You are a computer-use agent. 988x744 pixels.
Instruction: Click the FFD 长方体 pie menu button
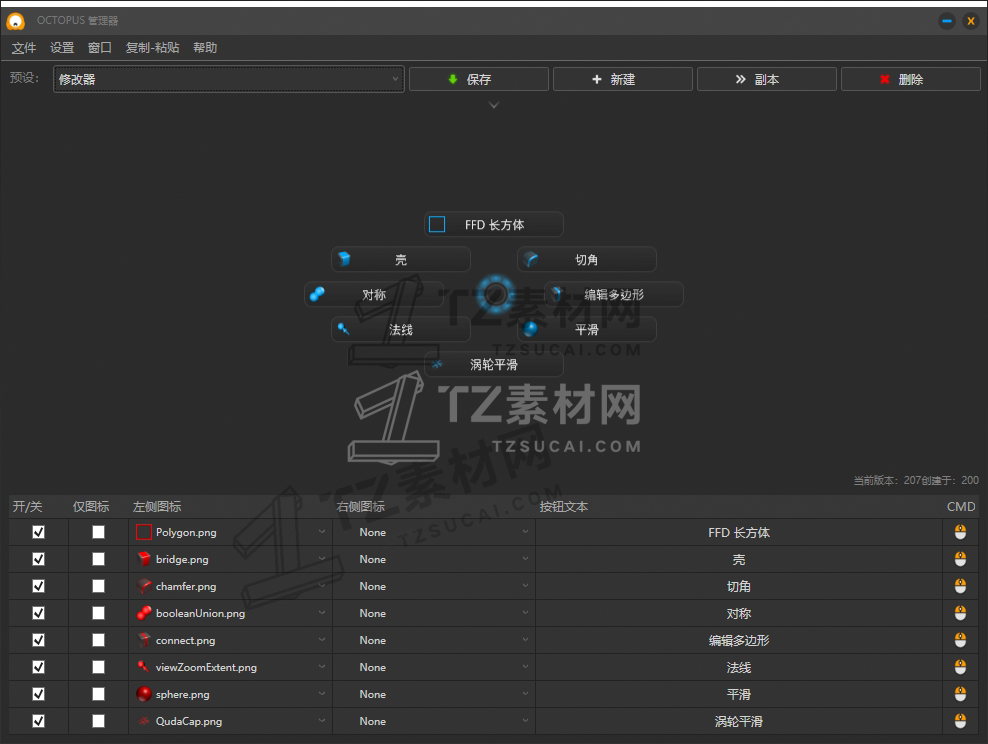point(494,224)
